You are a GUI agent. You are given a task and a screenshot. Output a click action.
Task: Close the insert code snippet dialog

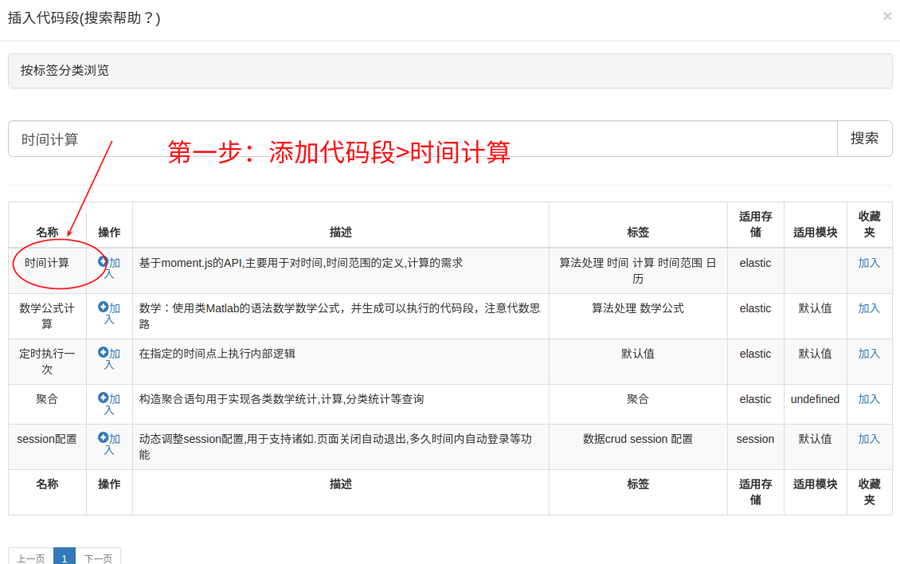tap(886, 17)
